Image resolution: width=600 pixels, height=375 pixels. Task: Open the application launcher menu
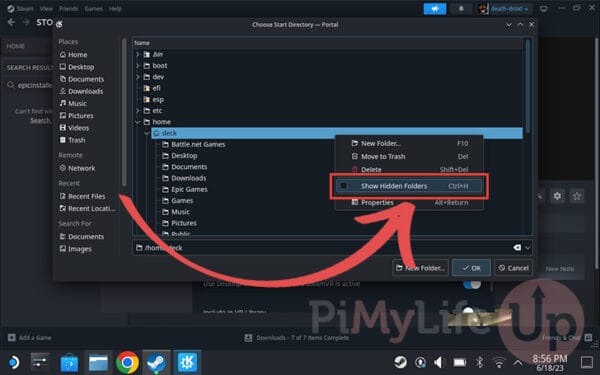click(x=14, y=362)
